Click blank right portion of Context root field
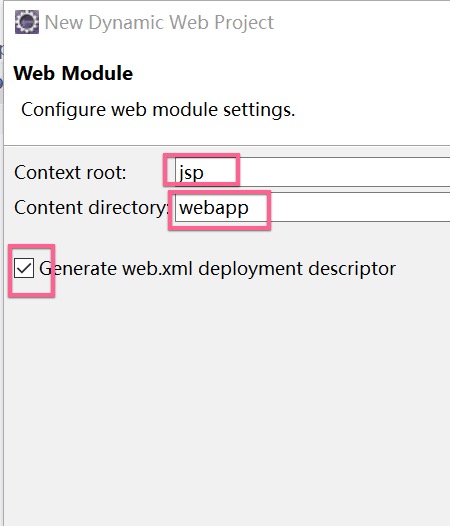The image size is (450, 526). click(346, 171)
